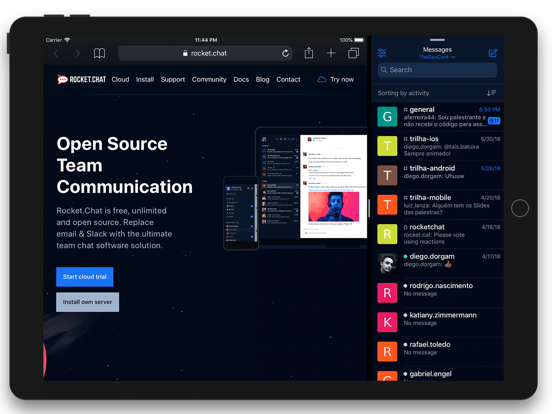Expand TheDevConf server dropdown
Screen dimensions: 552x414
tap(437, 57)
